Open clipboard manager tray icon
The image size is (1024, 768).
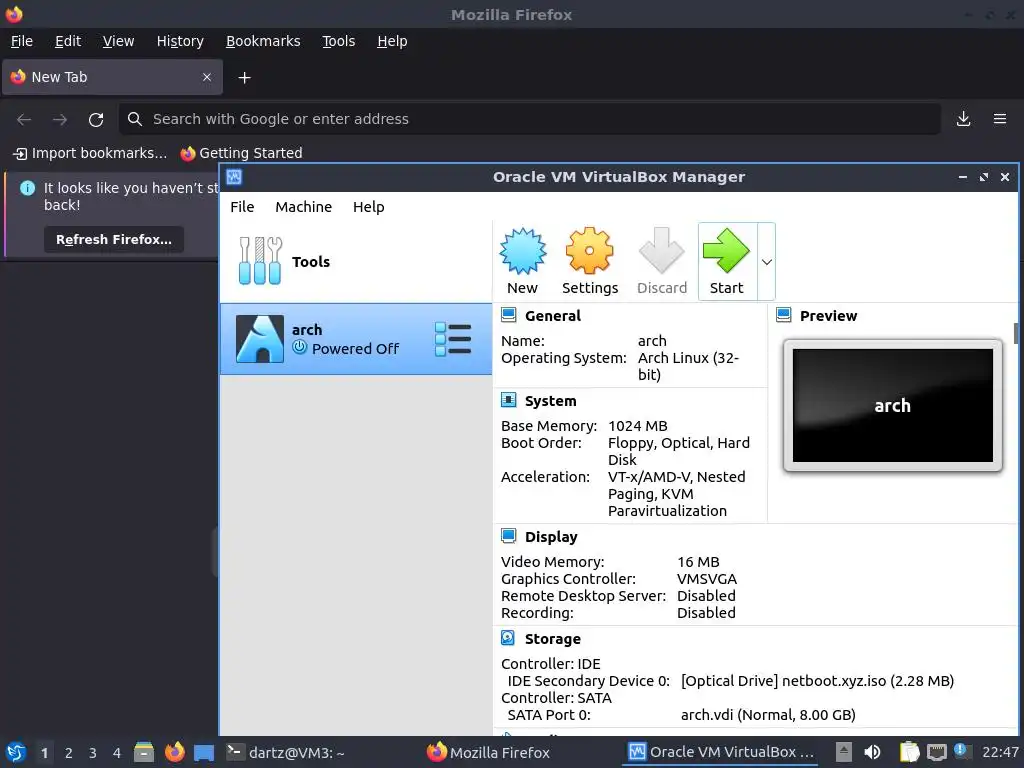pos(909,752)
